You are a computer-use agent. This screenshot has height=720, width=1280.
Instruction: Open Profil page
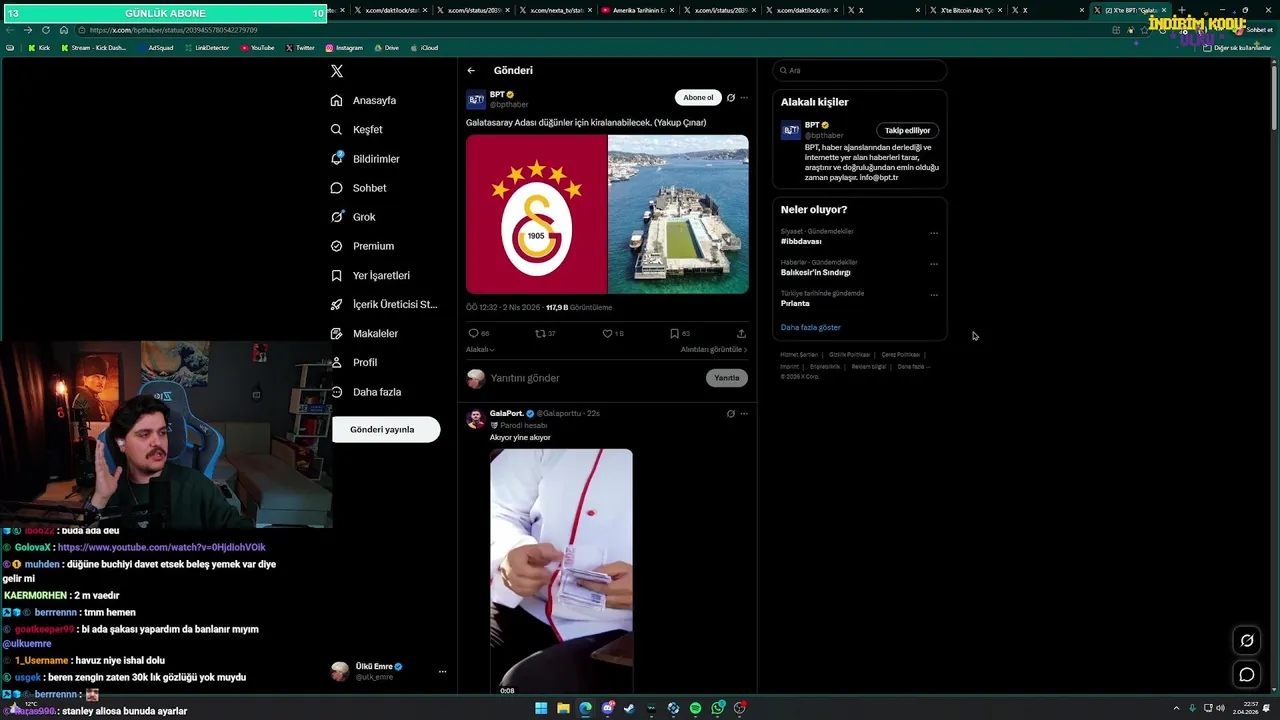354,362
